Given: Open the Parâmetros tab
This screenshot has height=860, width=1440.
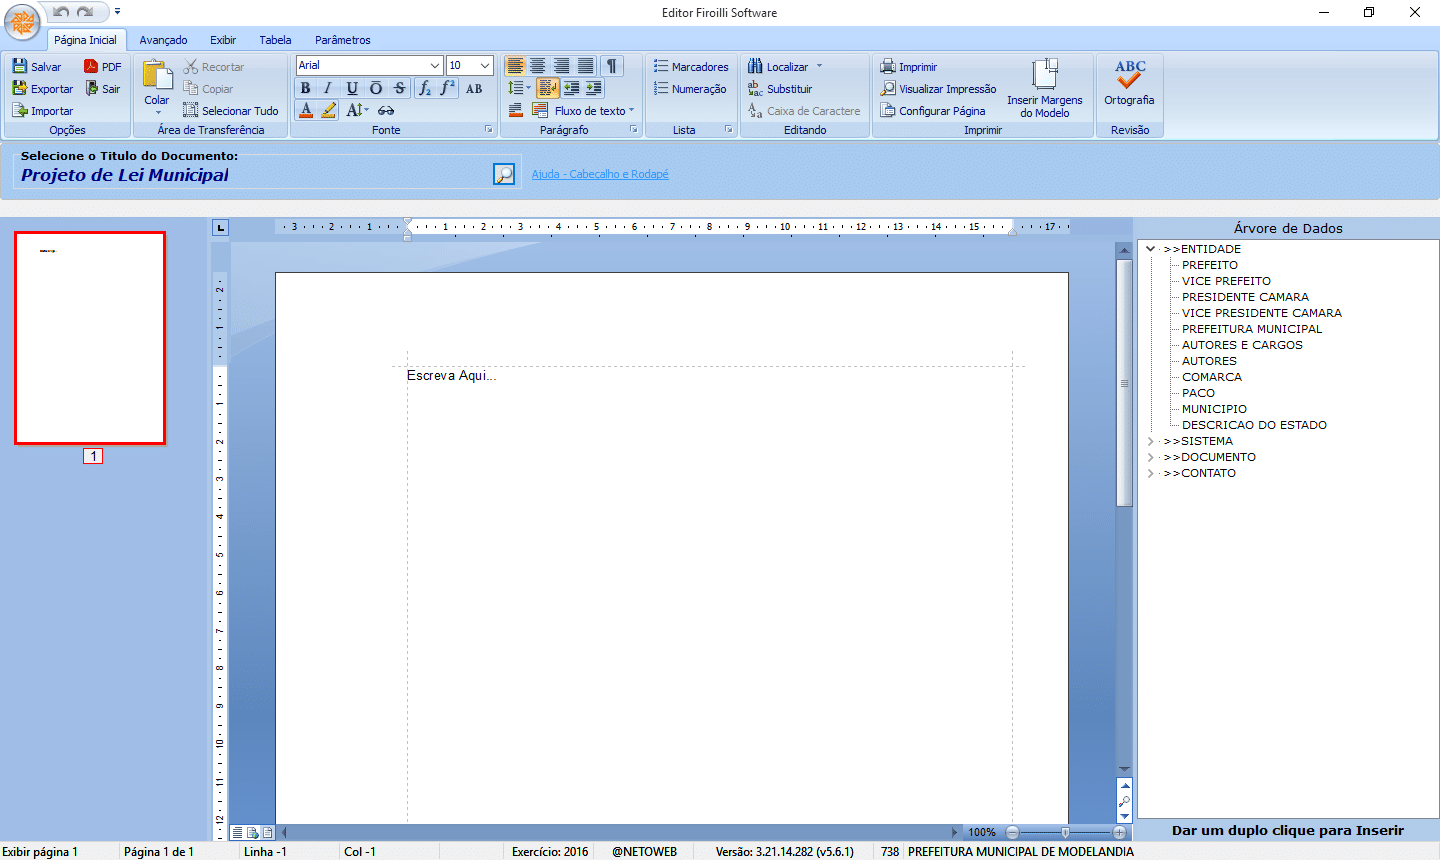Looking at the screenshot, I should 342,40.
